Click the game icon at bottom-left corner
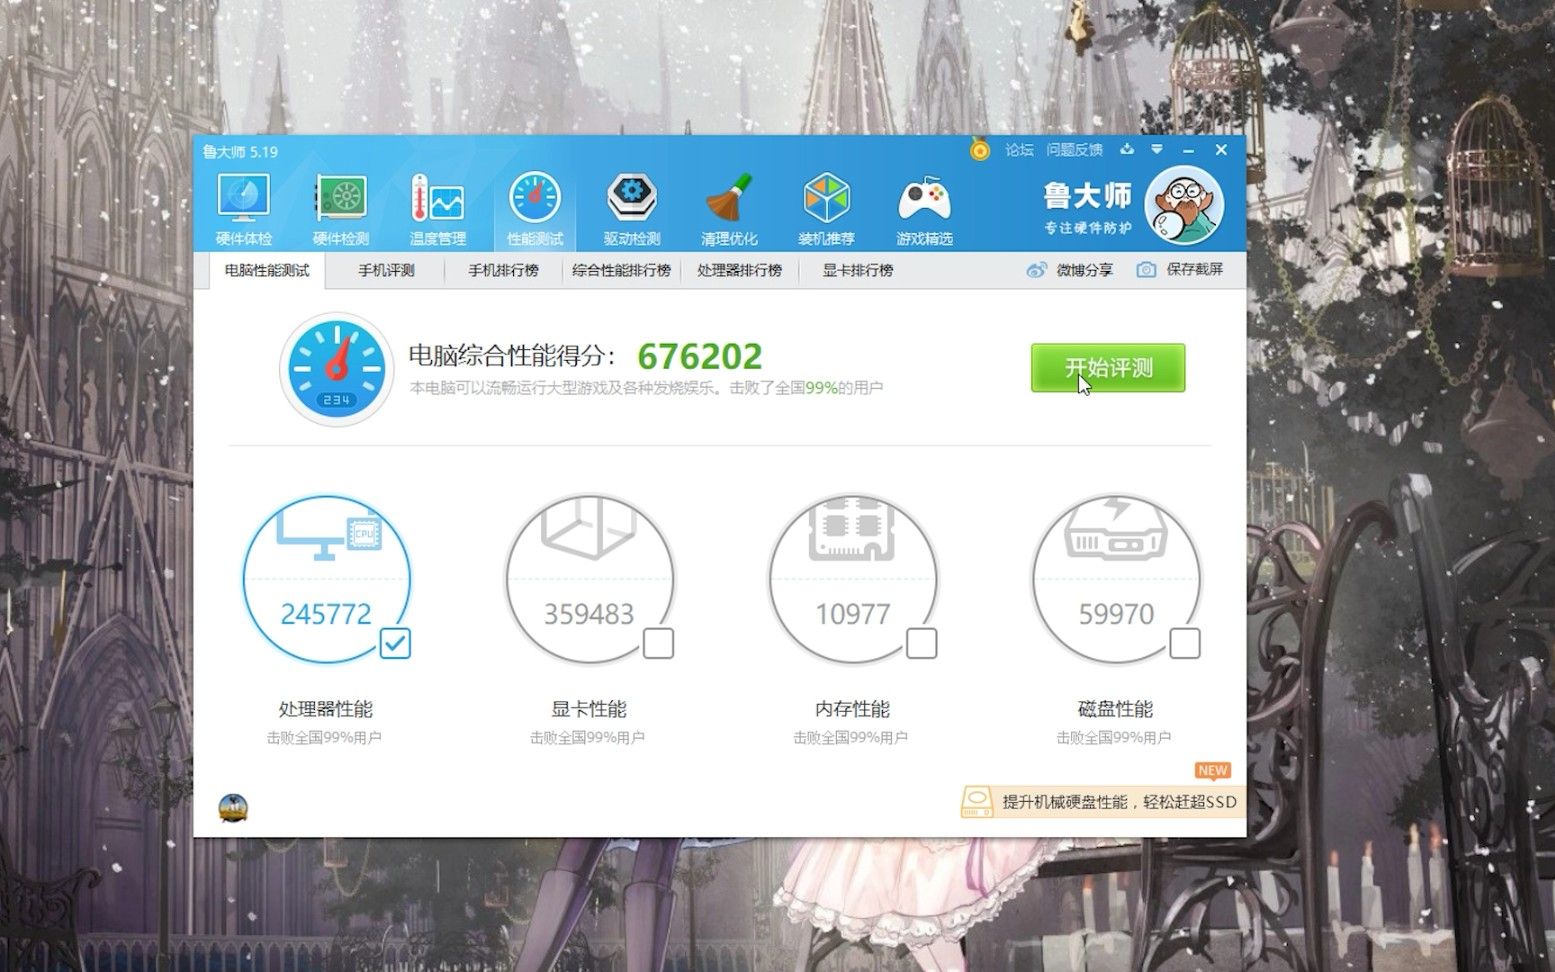The width and height of the screenshot is (1555, 972). tap(233, 808)
